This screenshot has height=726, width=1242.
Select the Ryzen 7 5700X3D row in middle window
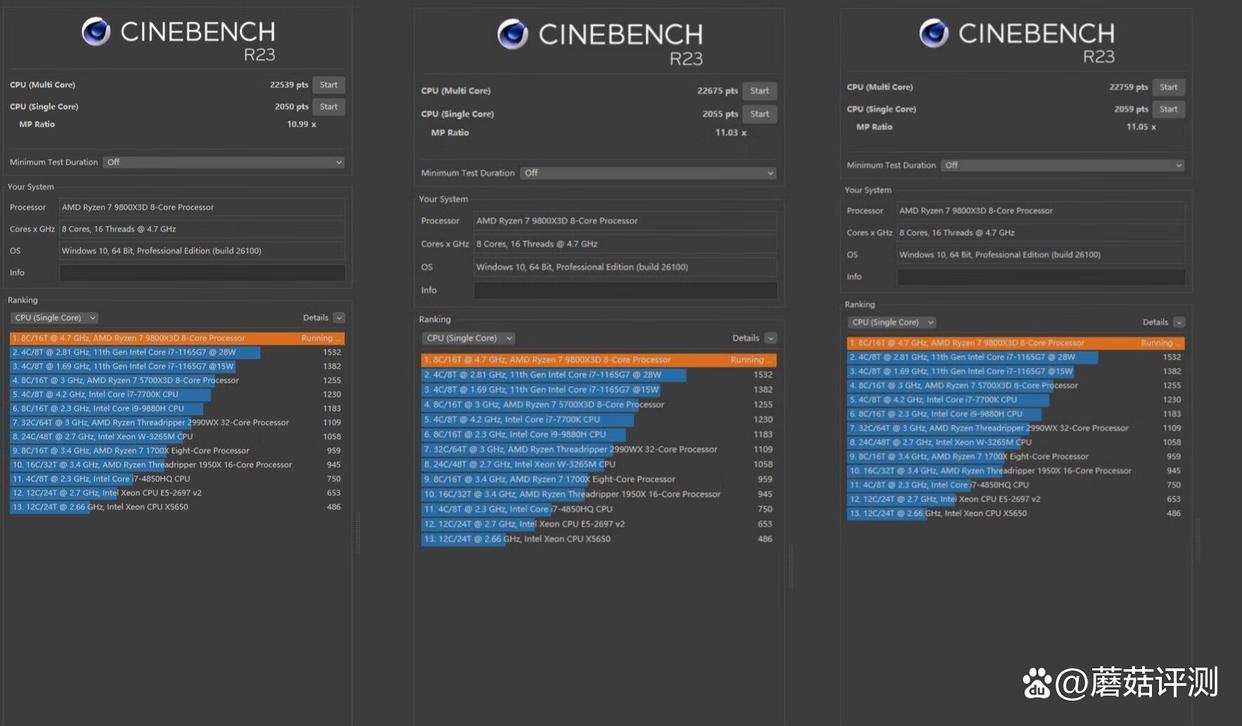[599, 404]
